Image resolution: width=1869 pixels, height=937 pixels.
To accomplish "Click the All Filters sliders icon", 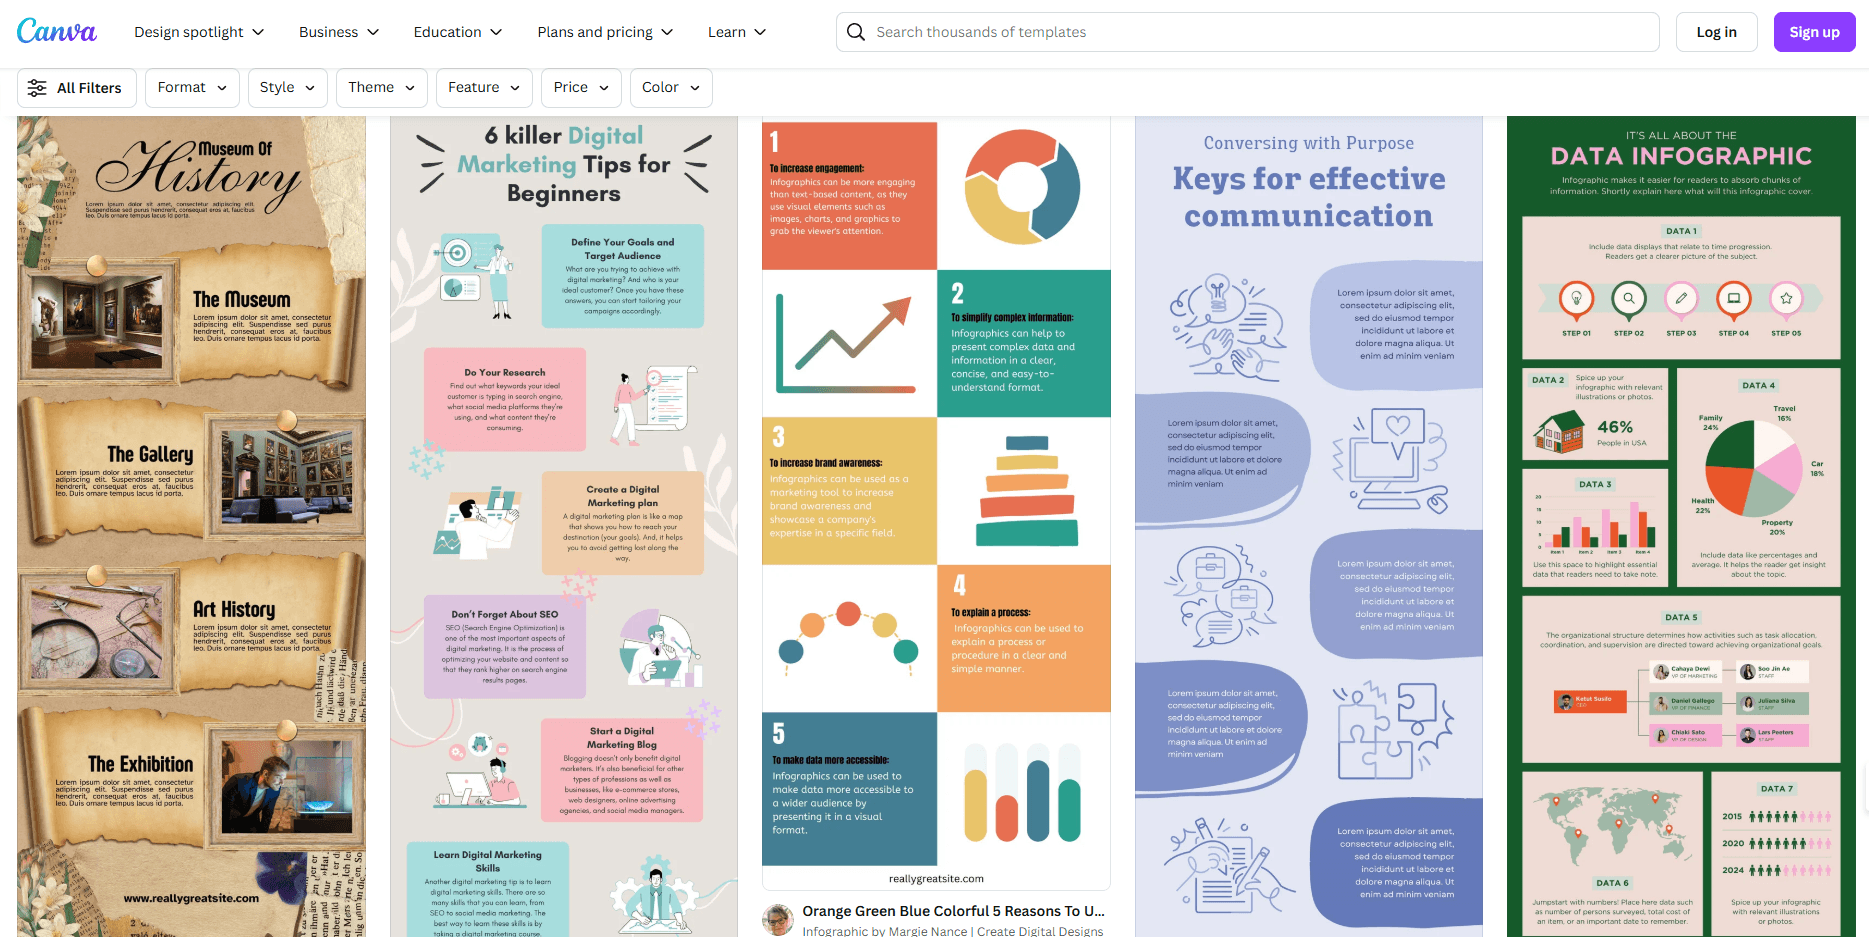I will tap(37, 88).
